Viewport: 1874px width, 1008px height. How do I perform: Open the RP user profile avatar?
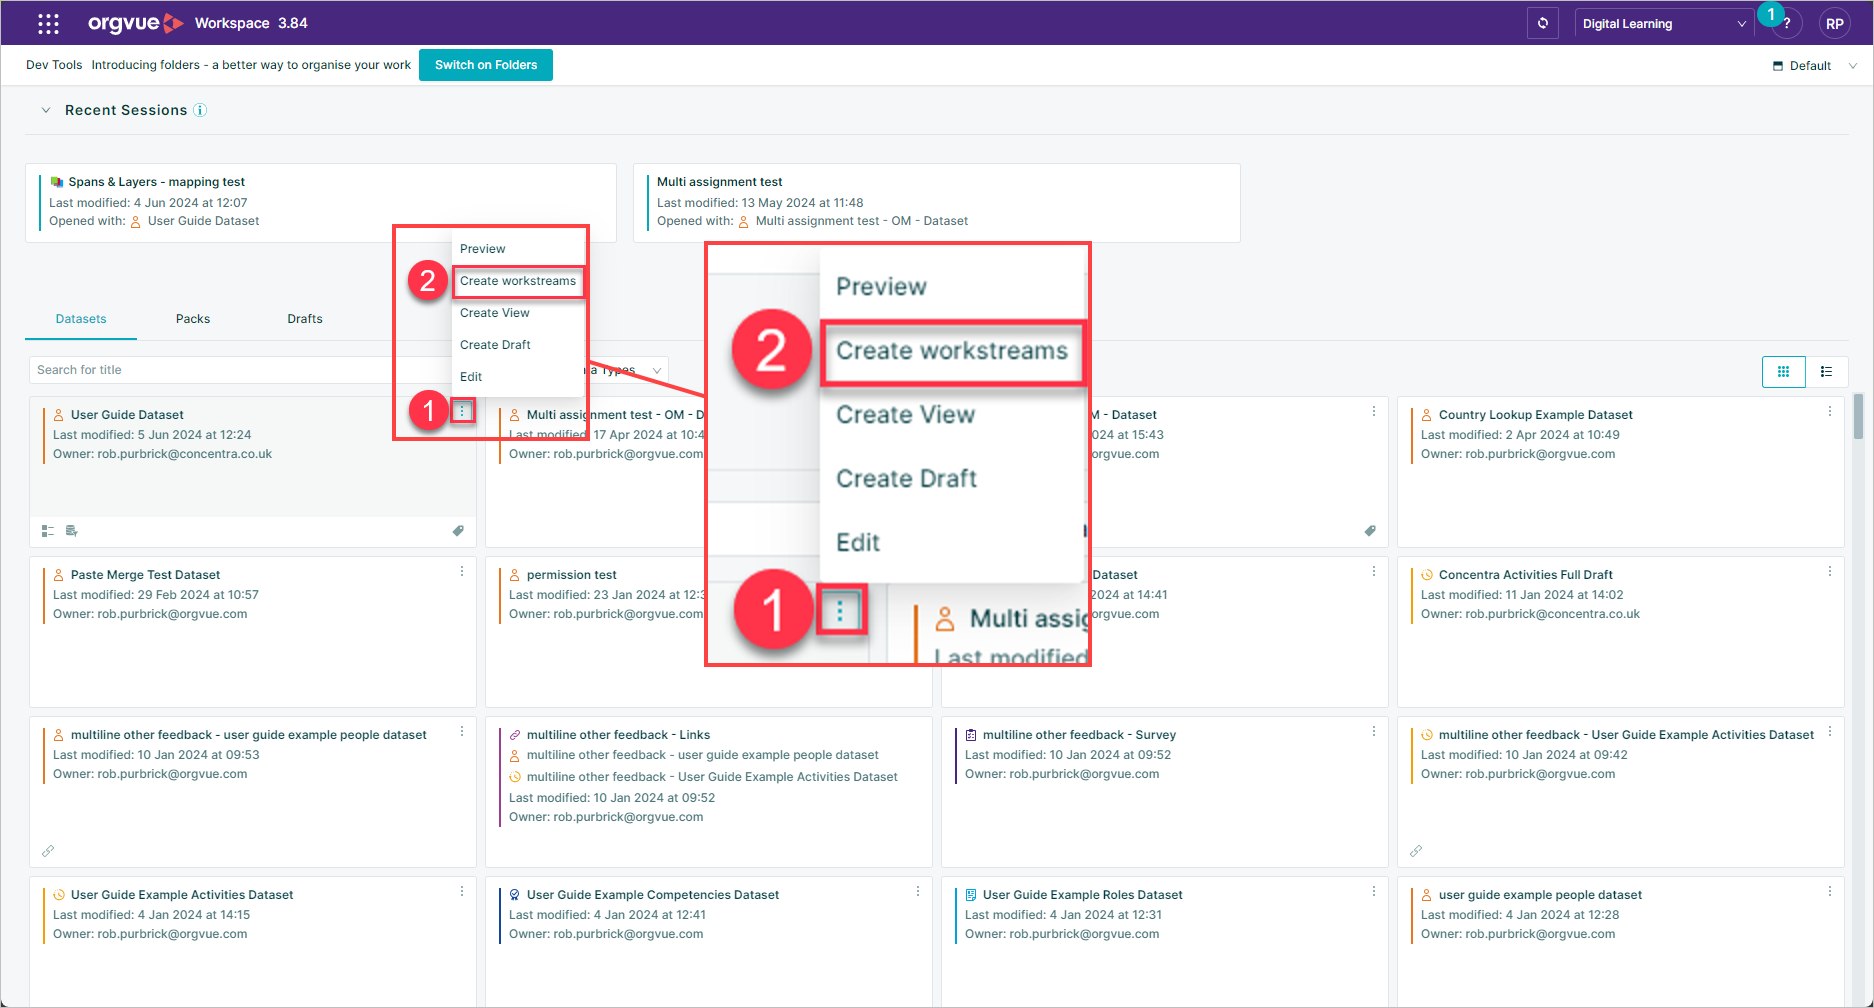pos(1834,24)
